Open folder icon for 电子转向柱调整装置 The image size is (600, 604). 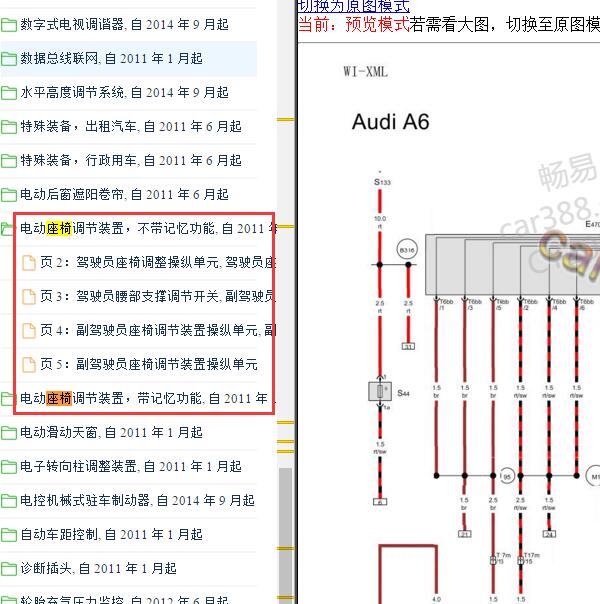pyautogui.click(x=8, y=467)
